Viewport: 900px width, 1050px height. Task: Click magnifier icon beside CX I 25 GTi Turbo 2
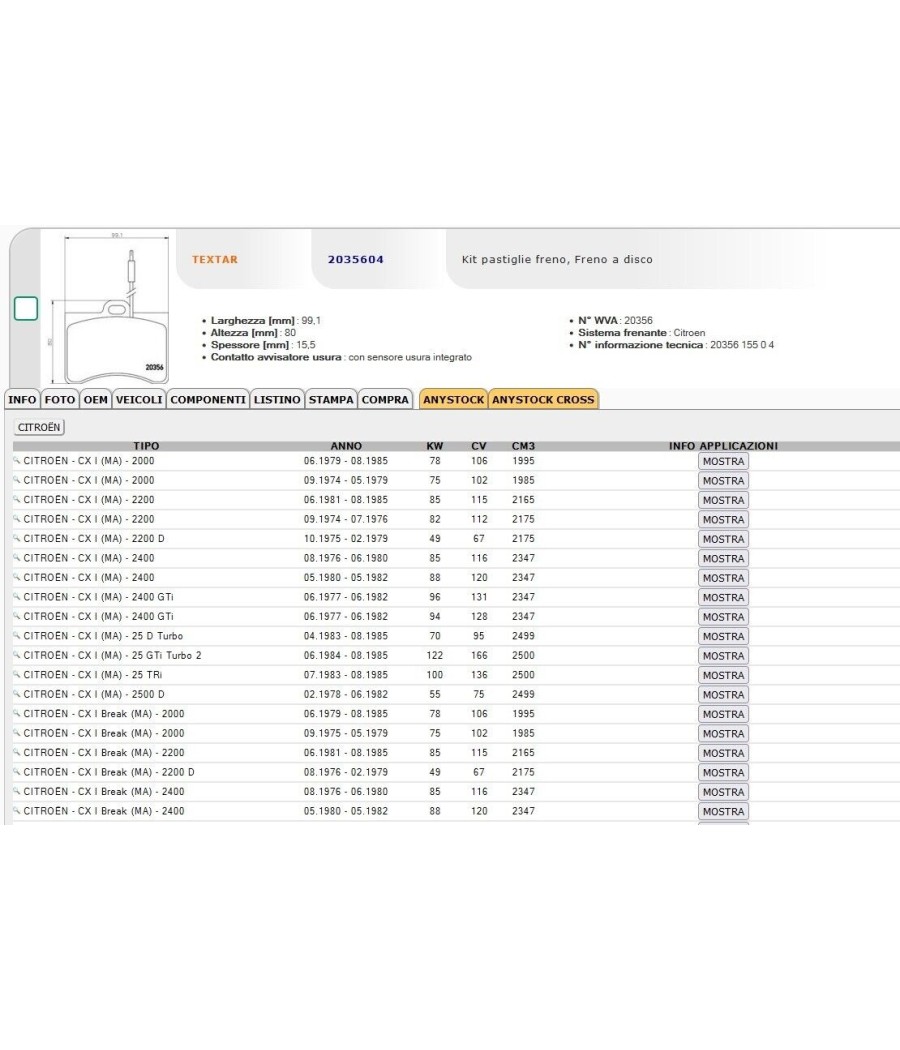coord(17,655)
